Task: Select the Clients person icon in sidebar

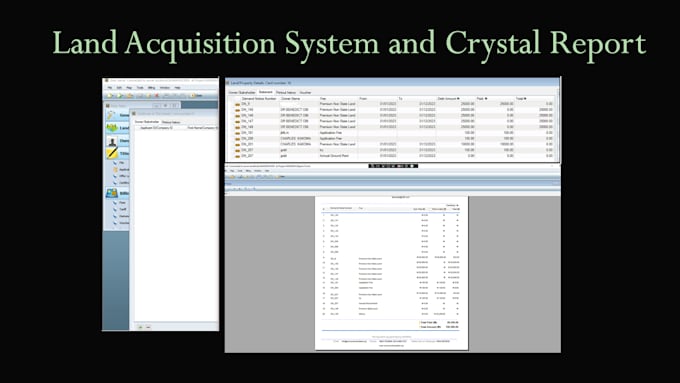Action: coord(112,141)
